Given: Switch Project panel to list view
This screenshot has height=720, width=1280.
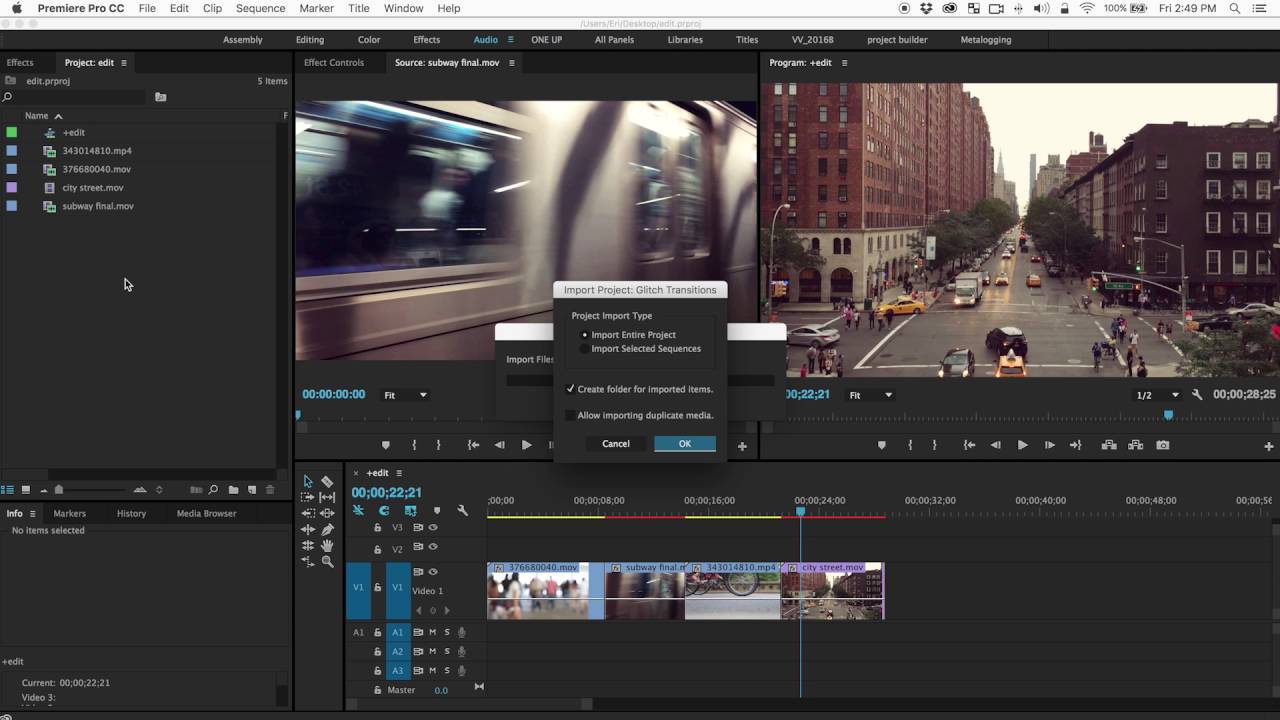Looking at the screenshot, I should 8,490.
